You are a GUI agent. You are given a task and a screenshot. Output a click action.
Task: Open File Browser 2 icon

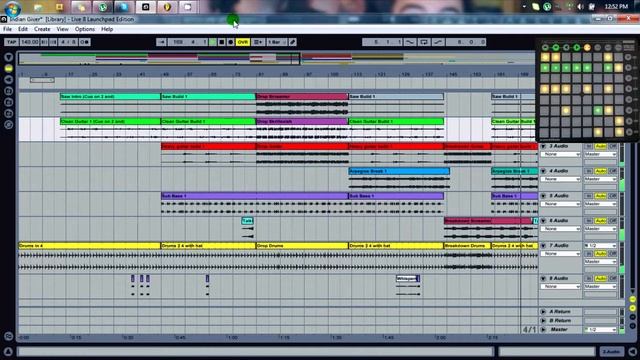[x=9, y=102]
